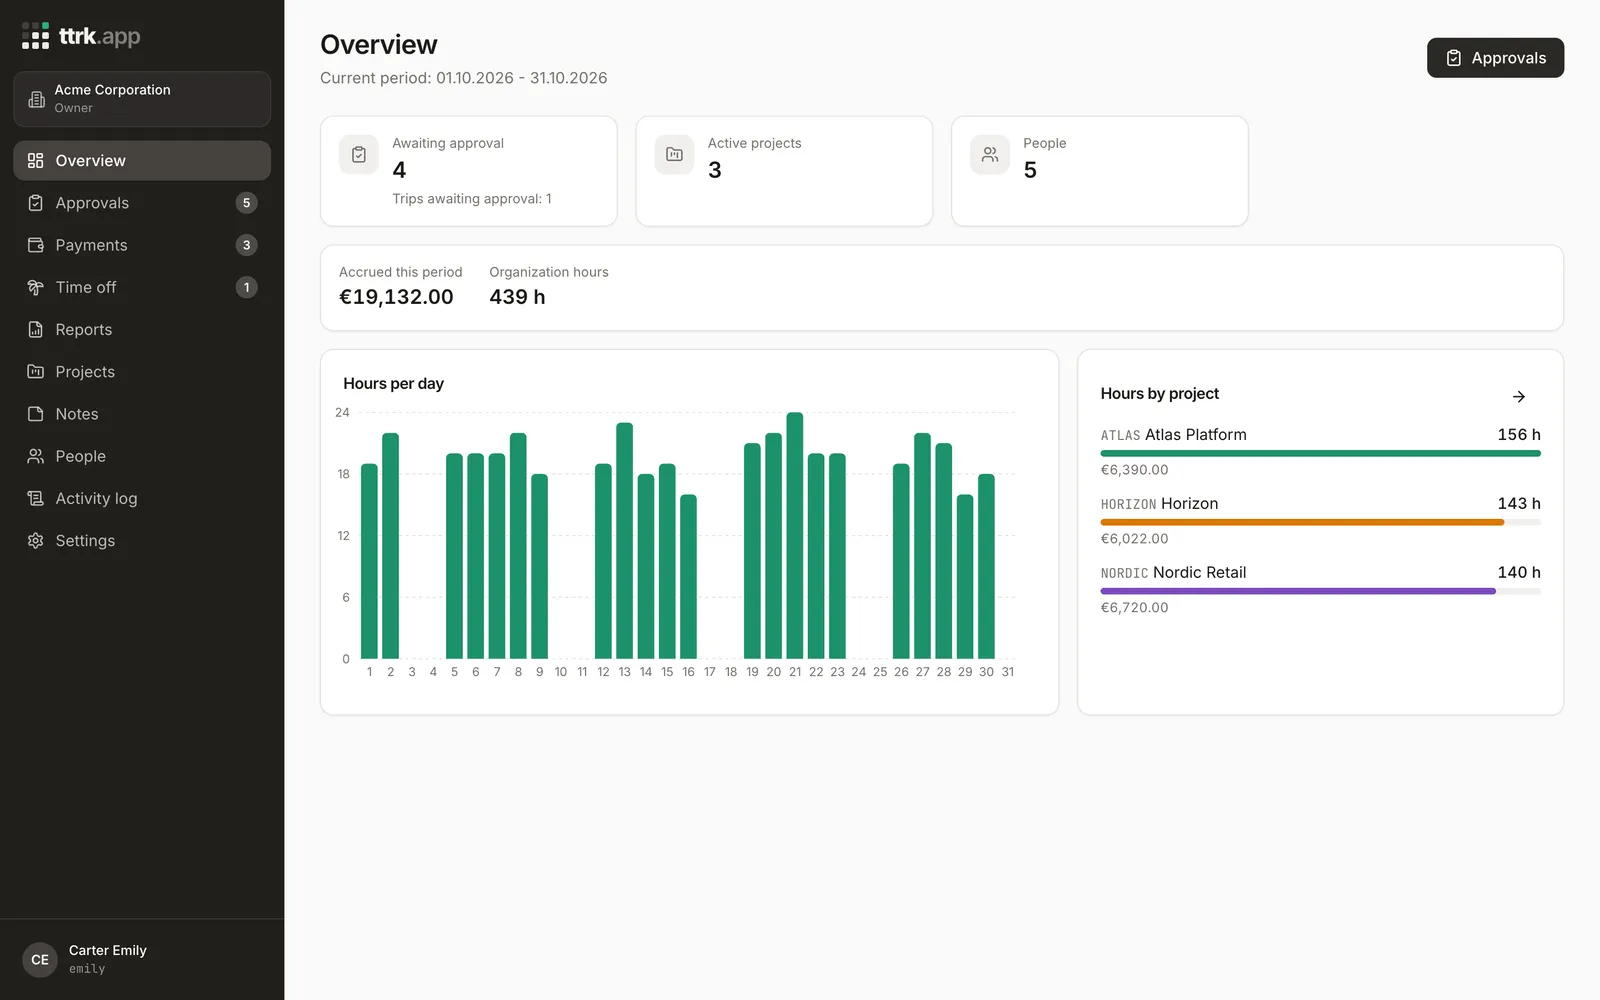Open Settings from the sidebar

pos(142,540)
